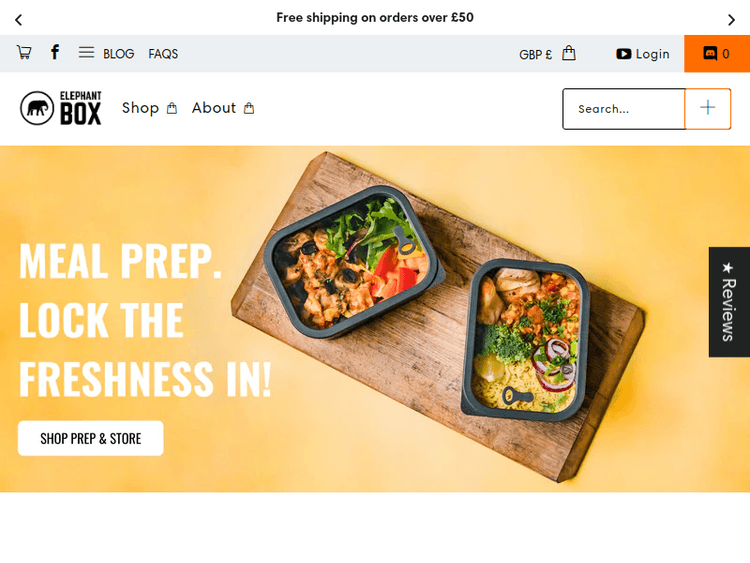Click the bag icon next to Shop
The height and width of the screenshot is (563, 750).
(172, 109)
